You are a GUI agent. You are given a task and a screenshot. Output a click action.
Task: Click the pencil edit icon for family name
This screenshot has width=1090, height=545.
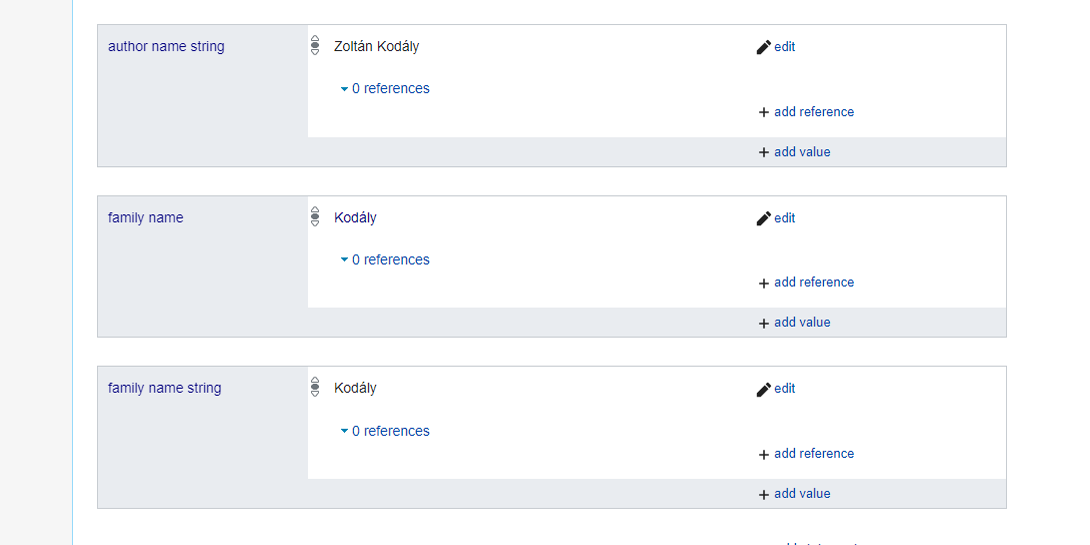pos(764,218)
